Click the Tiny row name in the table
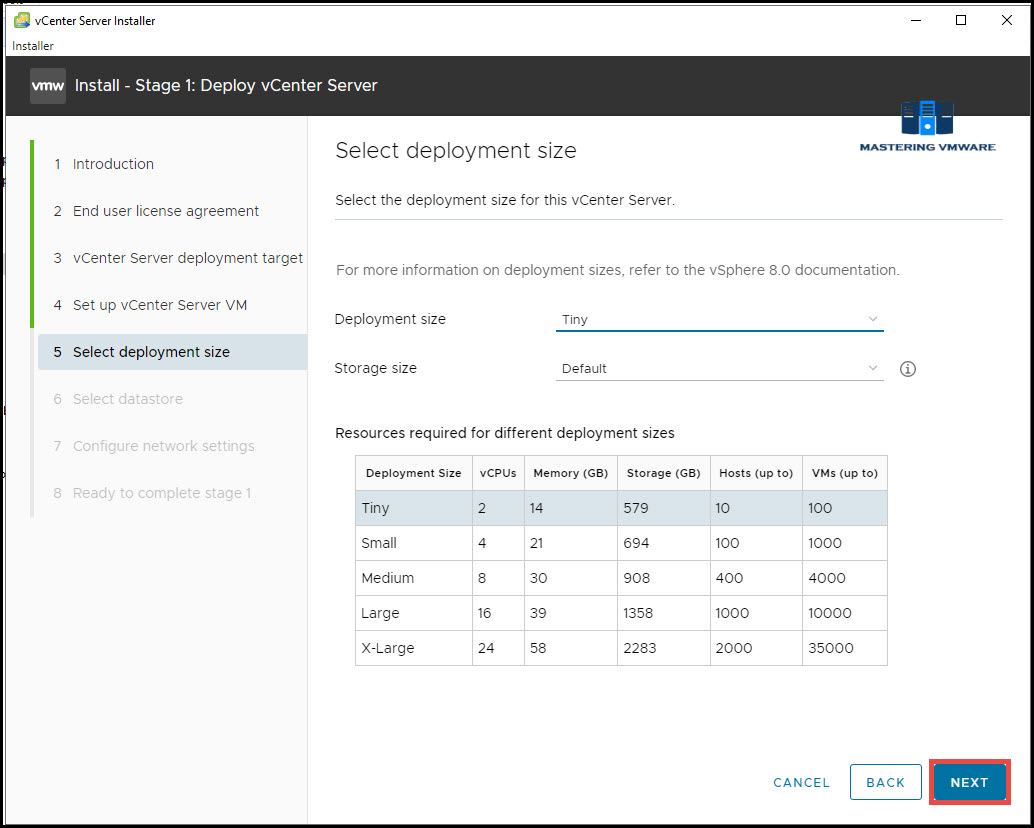Screen dimensions: 1034x828 pos(375,508)
